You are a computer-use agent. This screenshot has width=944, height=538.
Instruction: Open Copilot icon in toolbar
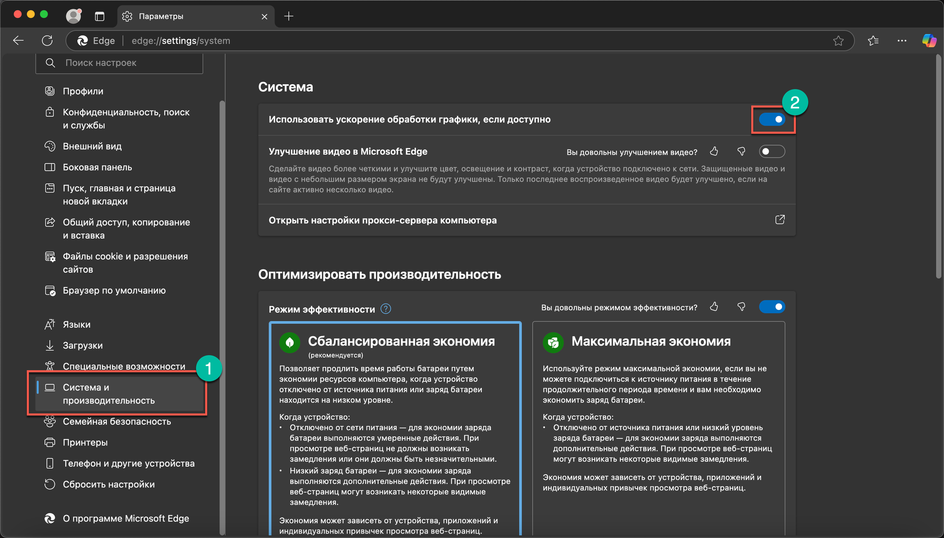[929, 40]
